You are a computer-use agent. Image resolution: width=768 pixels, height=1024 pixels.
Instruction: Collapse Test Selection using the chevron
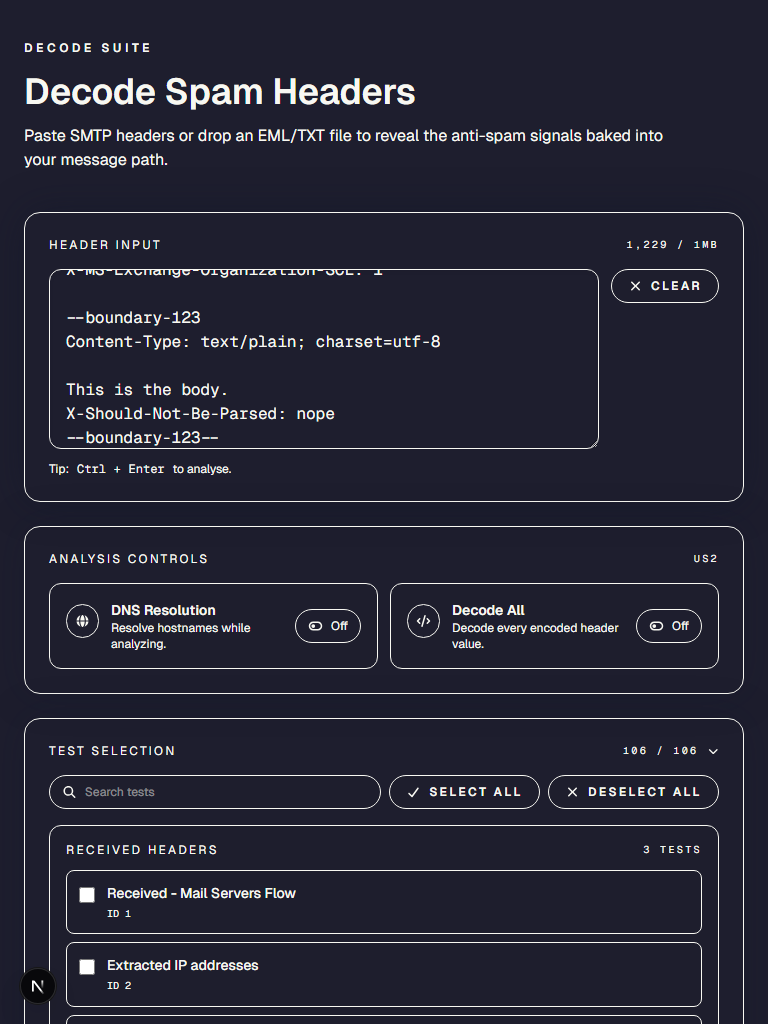pos(713,751)
